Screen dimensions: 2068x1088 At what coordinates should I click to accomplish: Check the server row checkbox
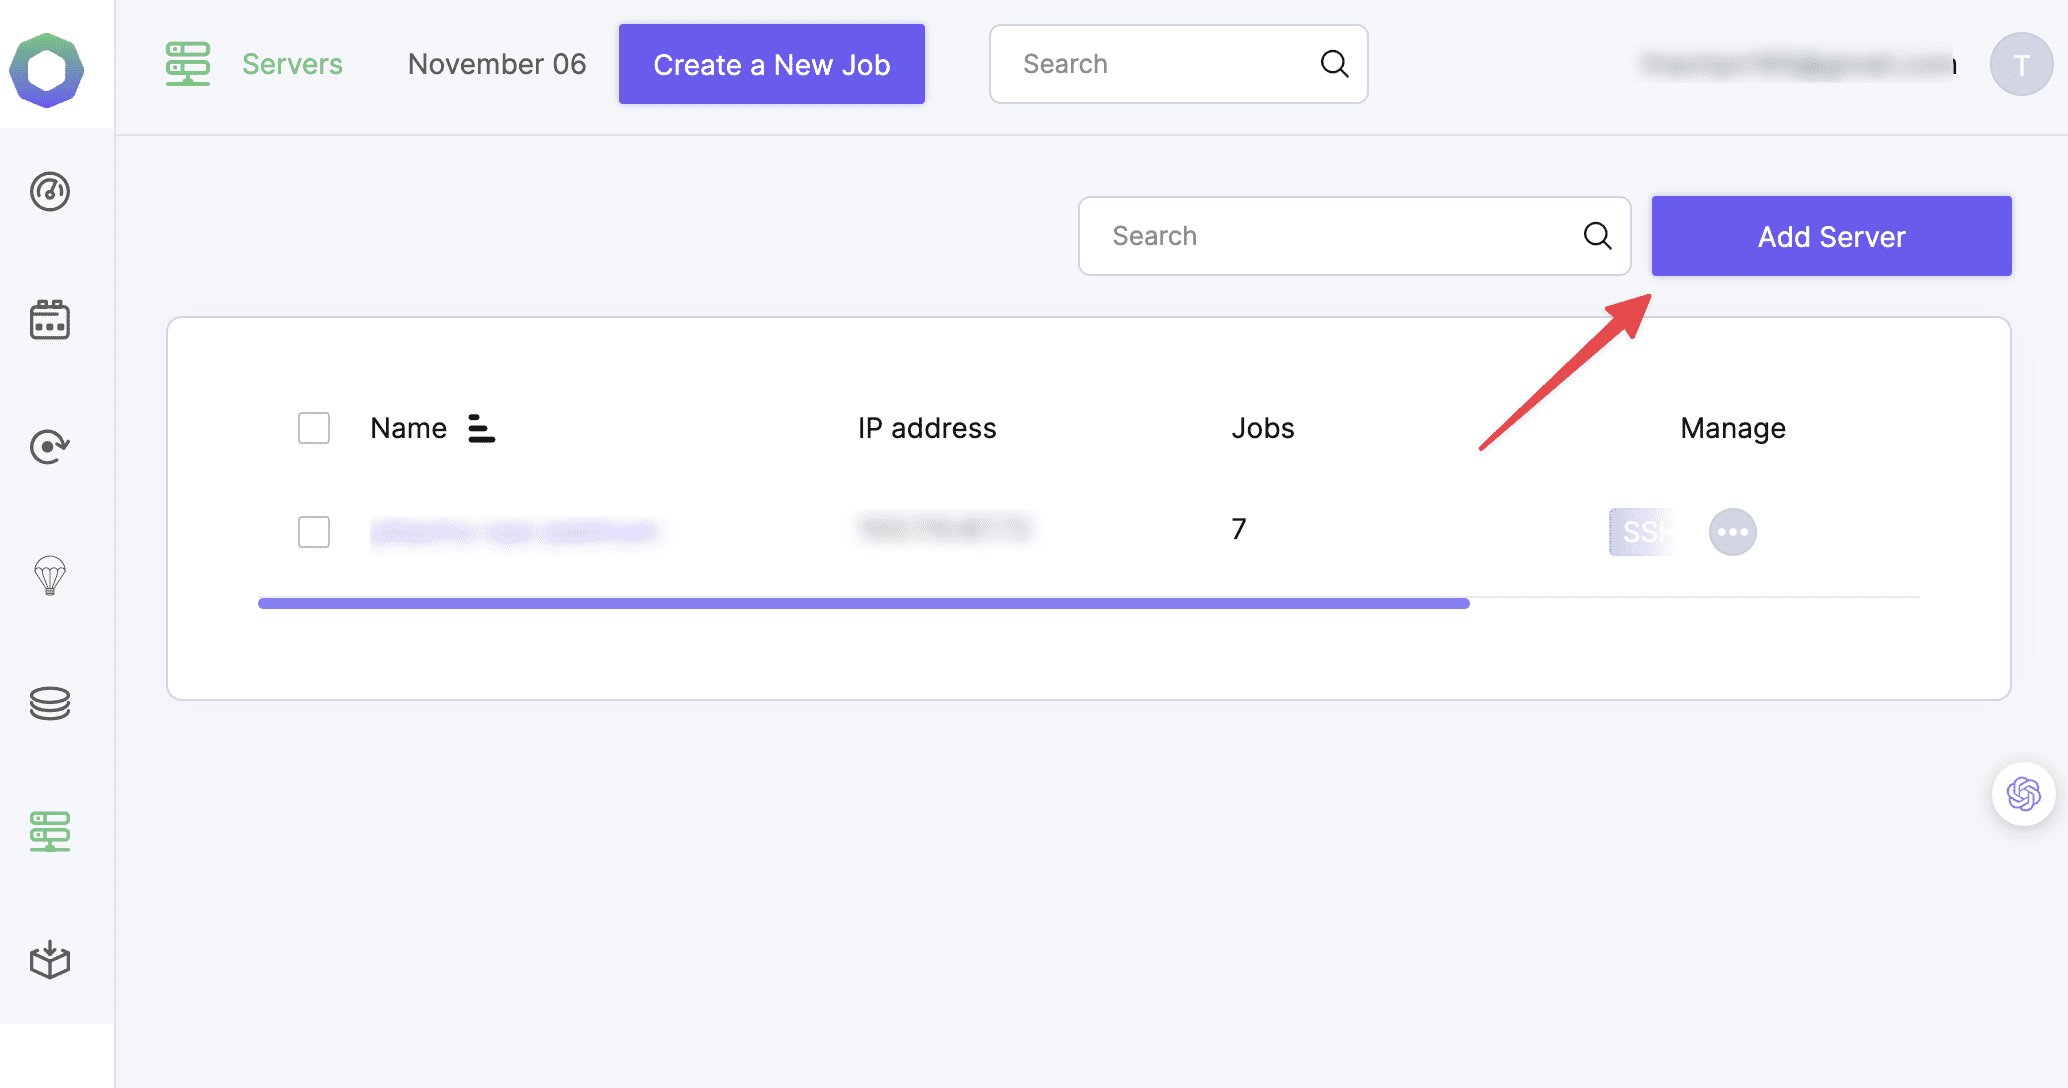click(314, 532)
